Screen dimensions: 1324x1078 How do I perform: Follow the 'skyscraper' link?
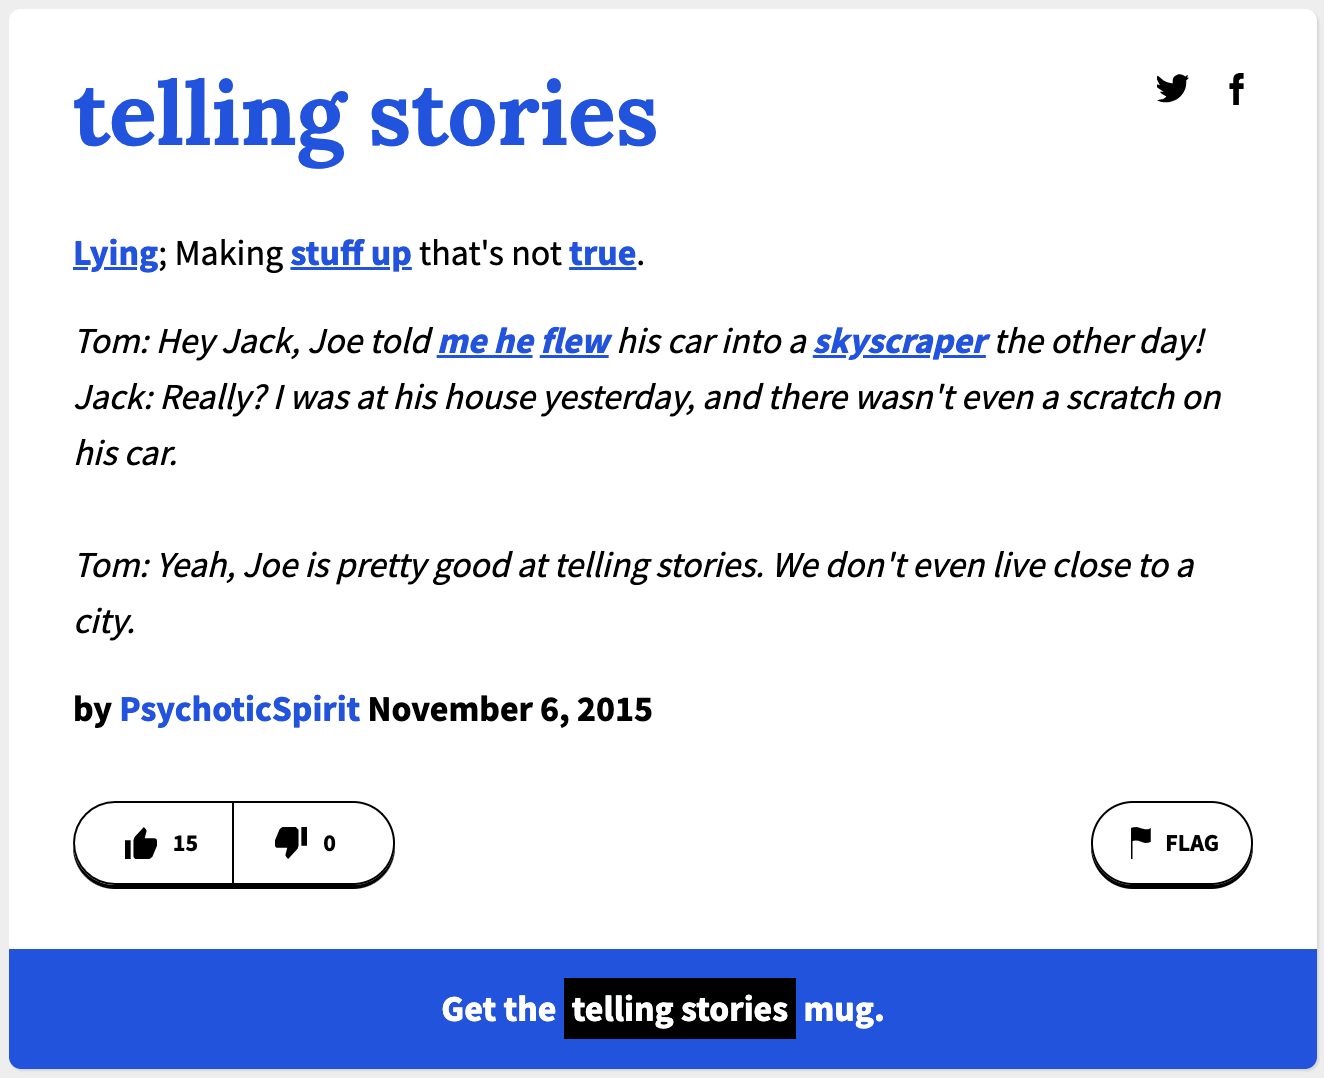[900, 342]
